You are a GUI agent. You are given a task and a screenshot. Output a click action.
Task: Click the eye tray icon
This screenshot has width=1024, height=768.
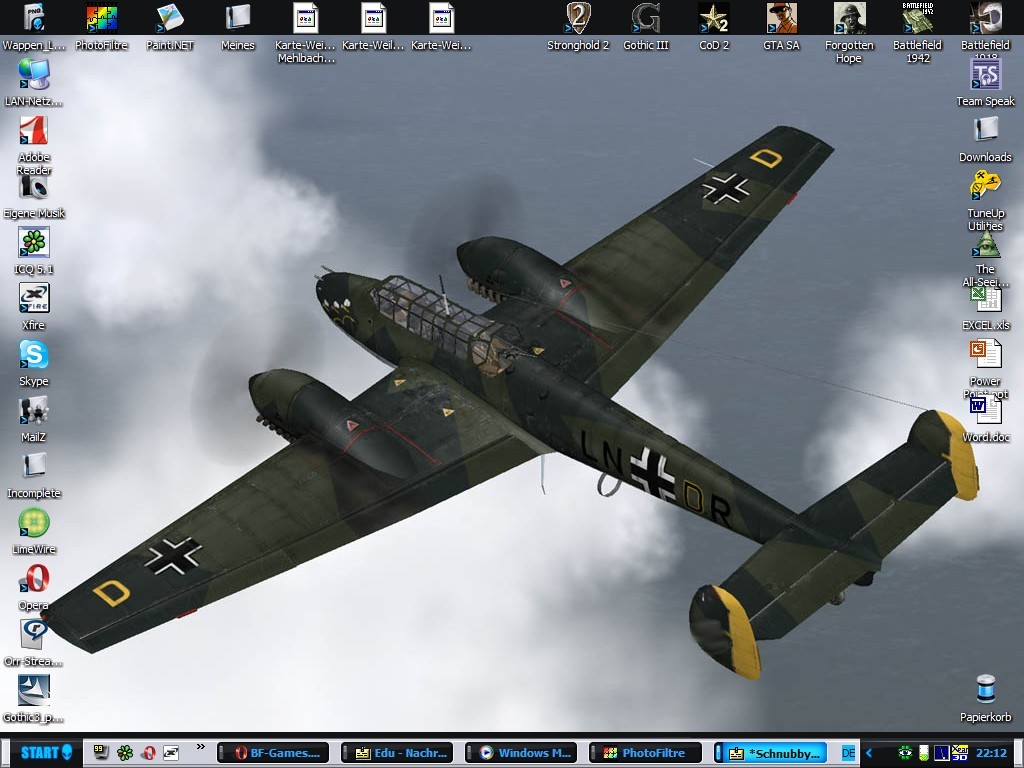904,752
